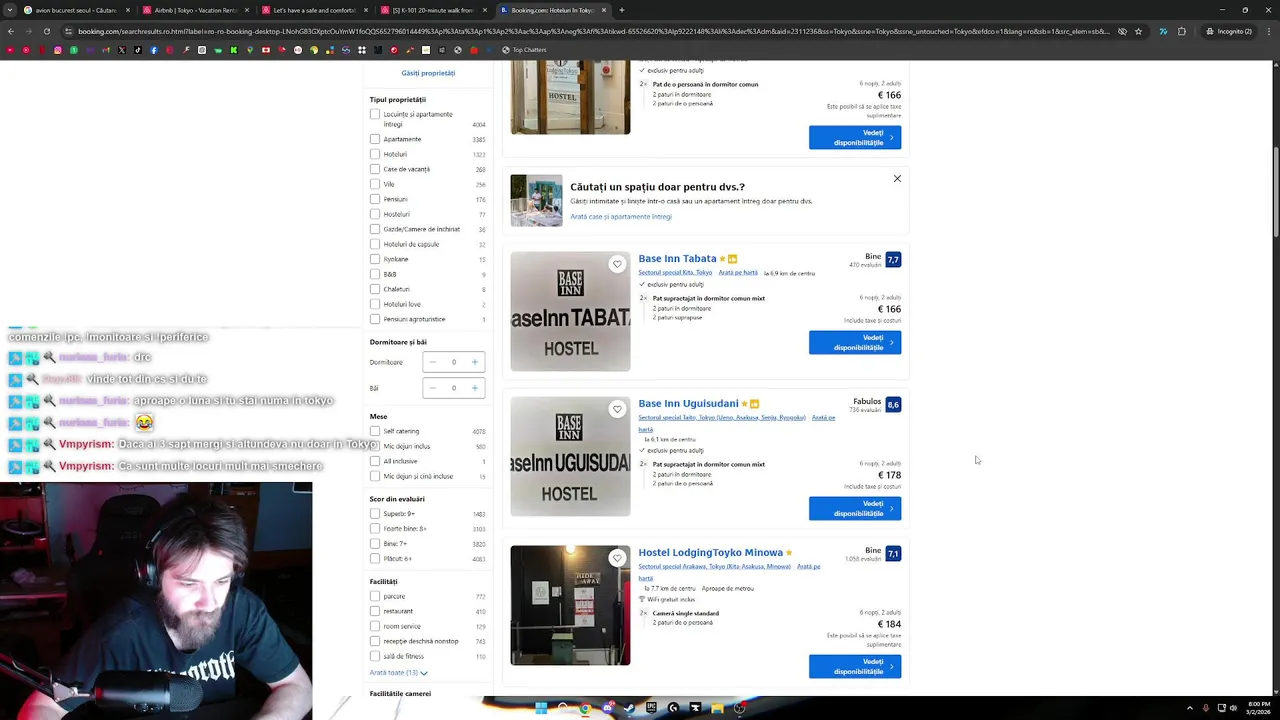
Task: Open the Facebook bookmark icon
Action: point(154,50)
